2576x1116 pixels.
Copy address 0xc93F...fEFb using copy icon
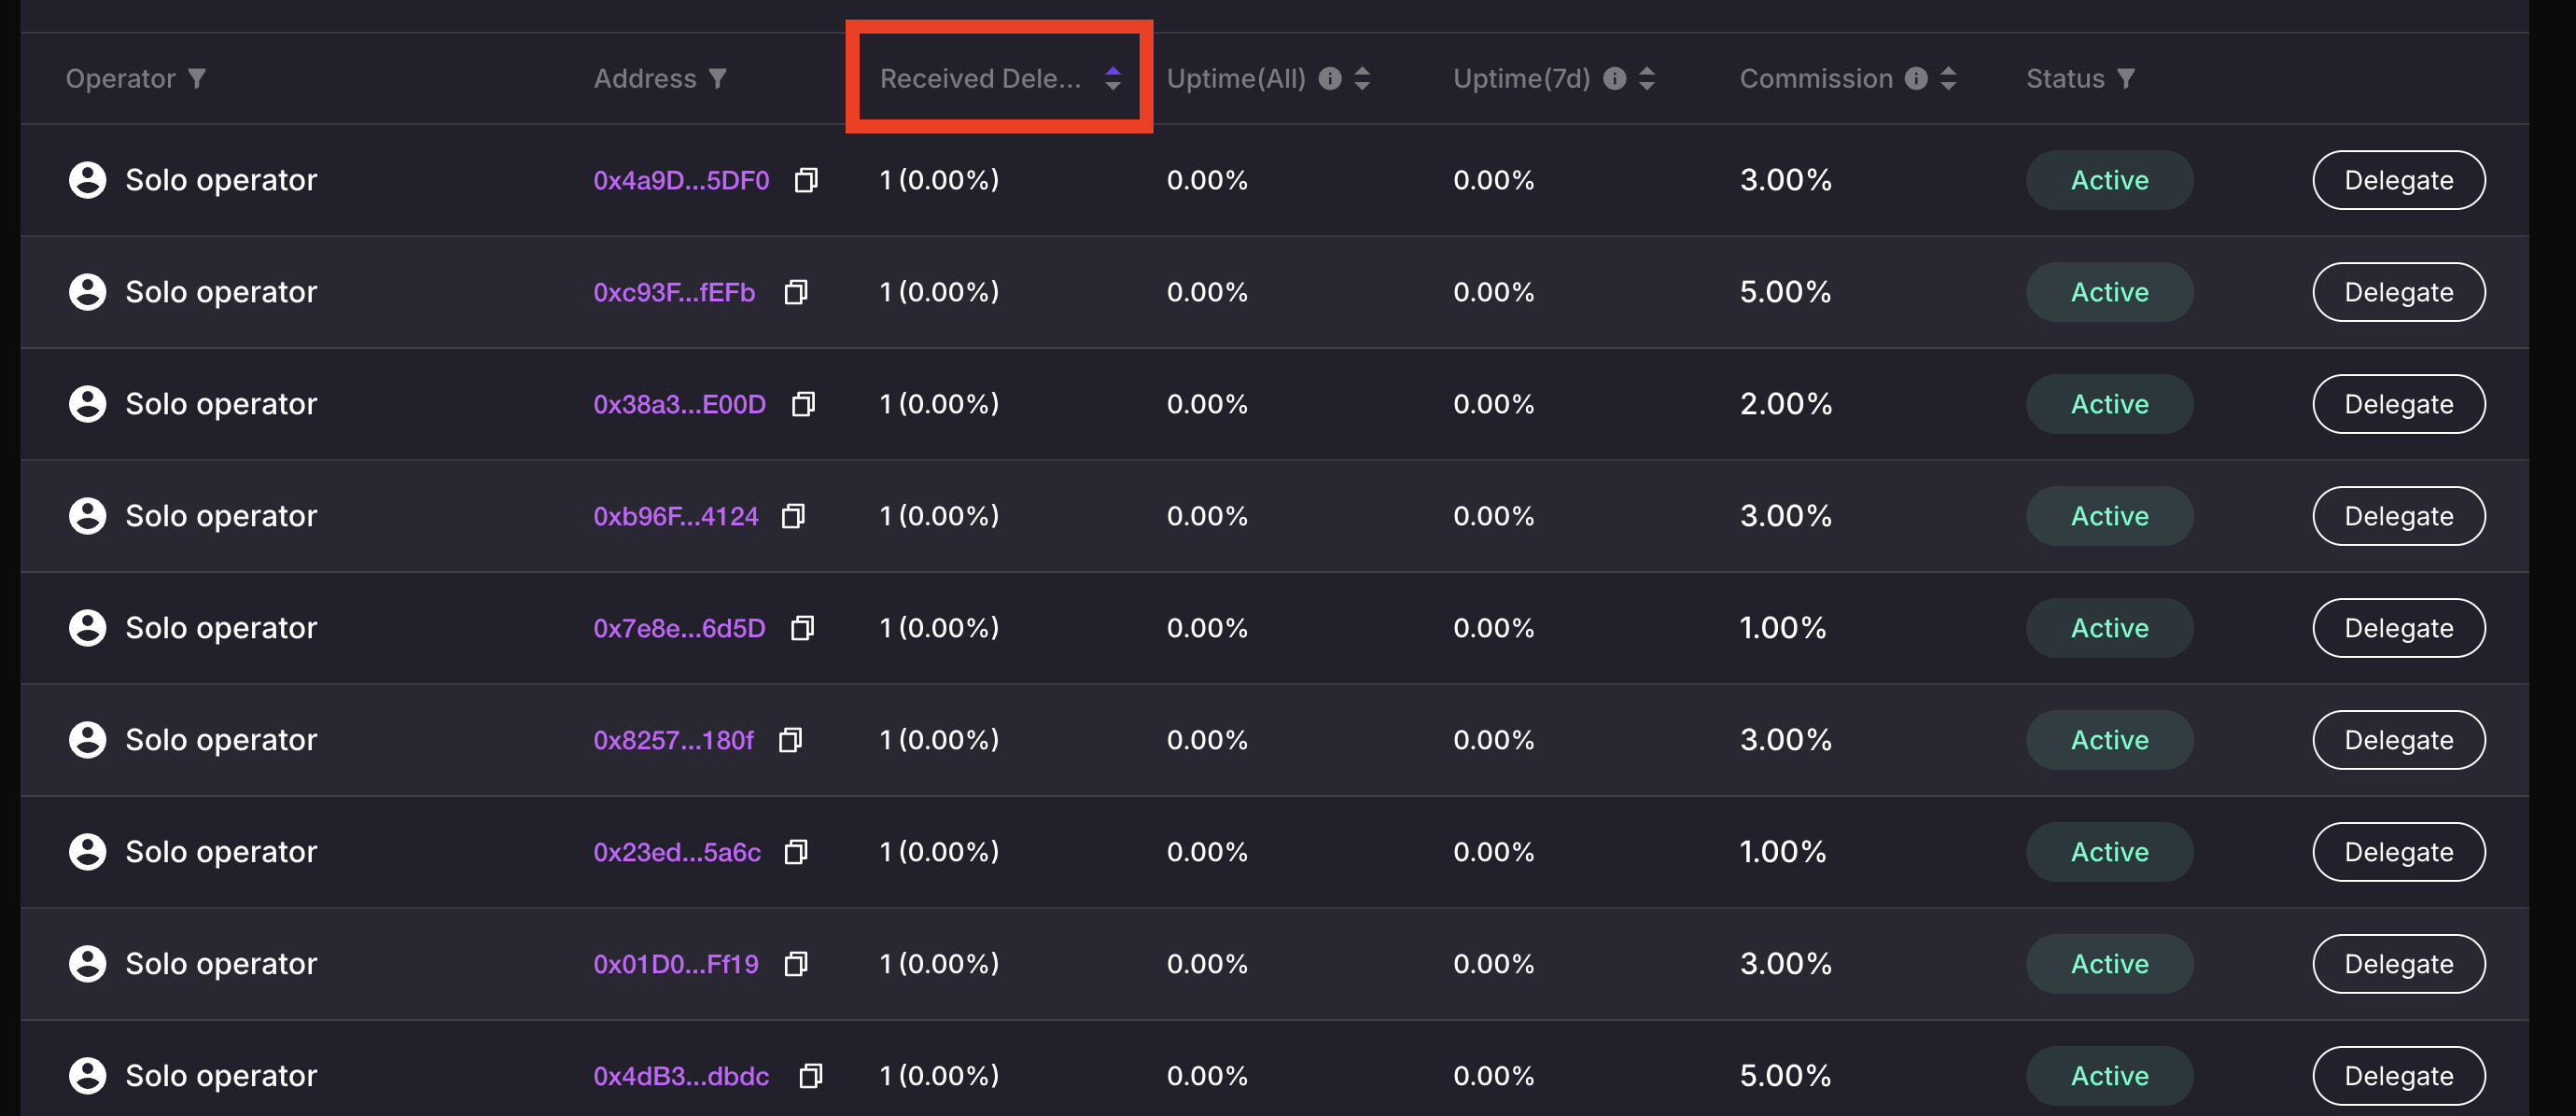[796, 292]
